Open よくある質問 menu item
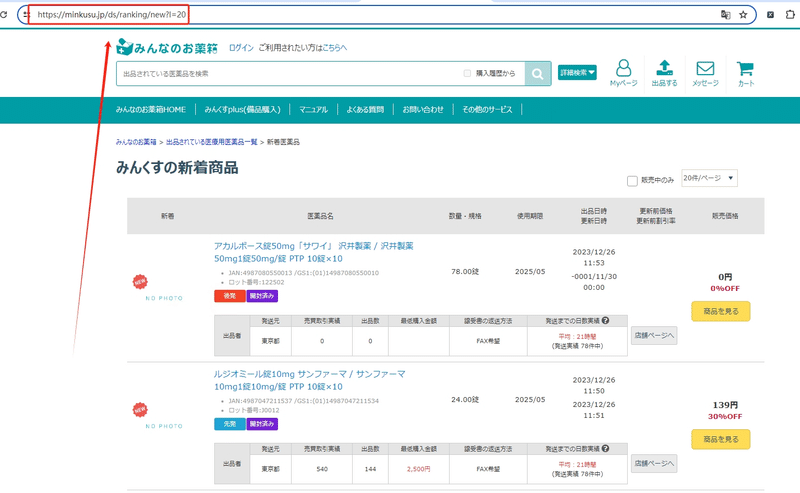800x493 pixels. pos(365,110)
